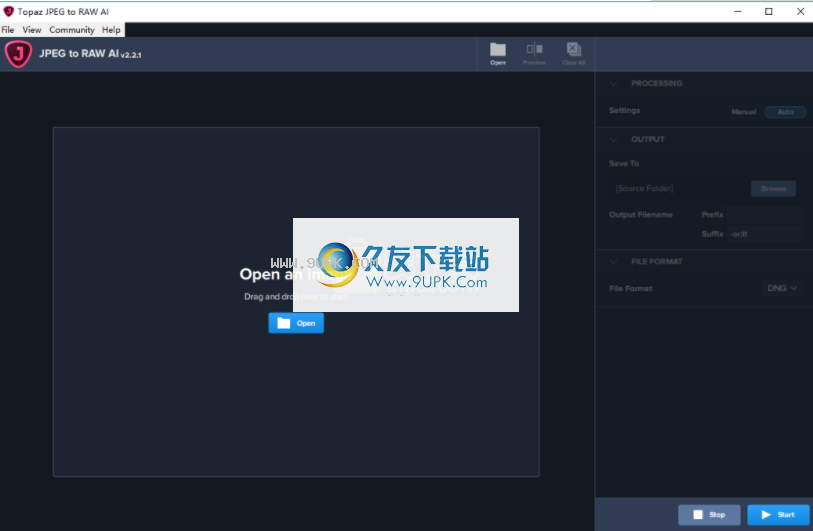Click the Clear All icon
The width and height of the screenshot is (813, 531).
pos(573,49)
